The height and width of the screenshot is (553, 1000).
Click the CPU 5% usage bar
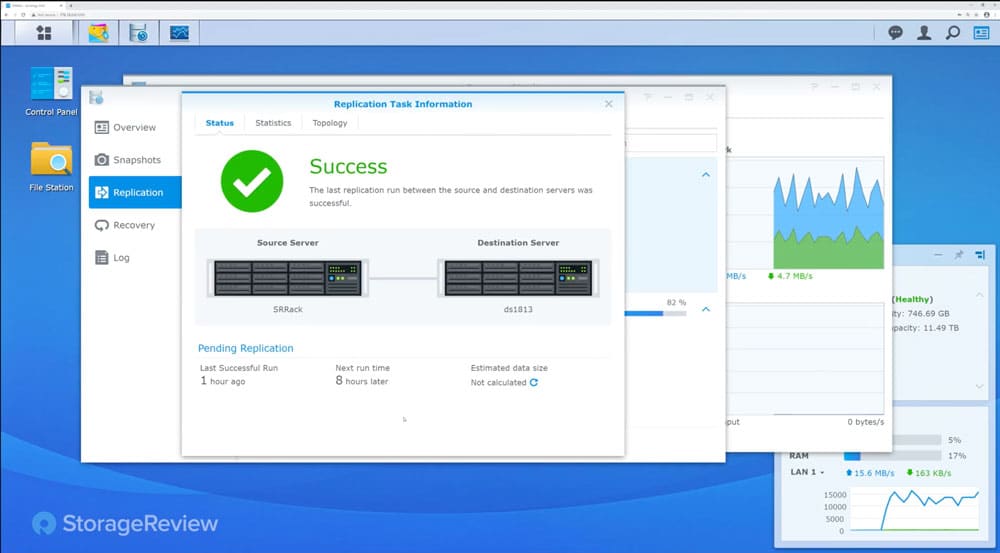click(x=917, y=440)
